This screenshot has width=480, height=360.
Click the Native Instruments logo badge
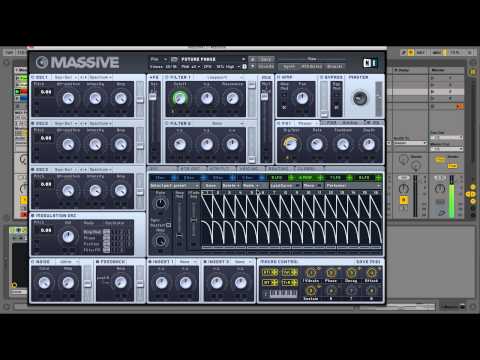click(x=370, y=63)
